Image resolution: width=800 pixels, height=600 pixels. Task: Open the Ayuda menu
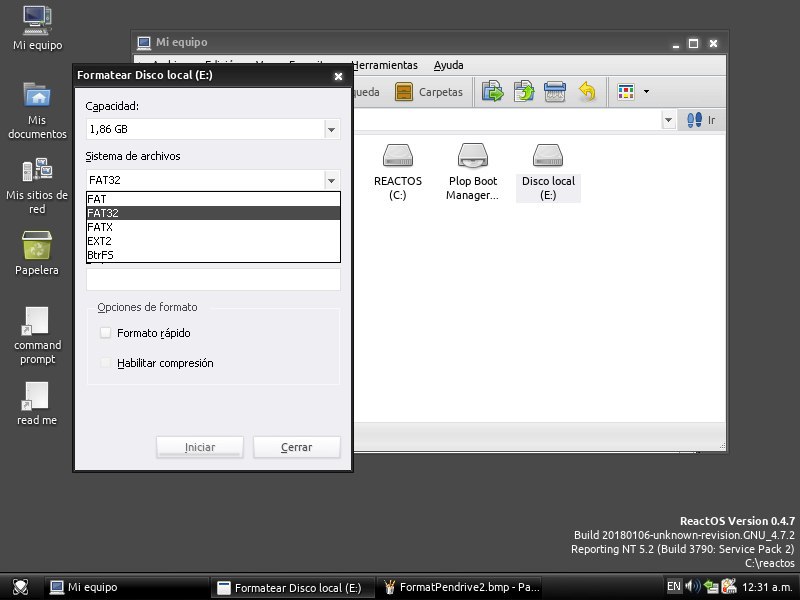(448, 65)
